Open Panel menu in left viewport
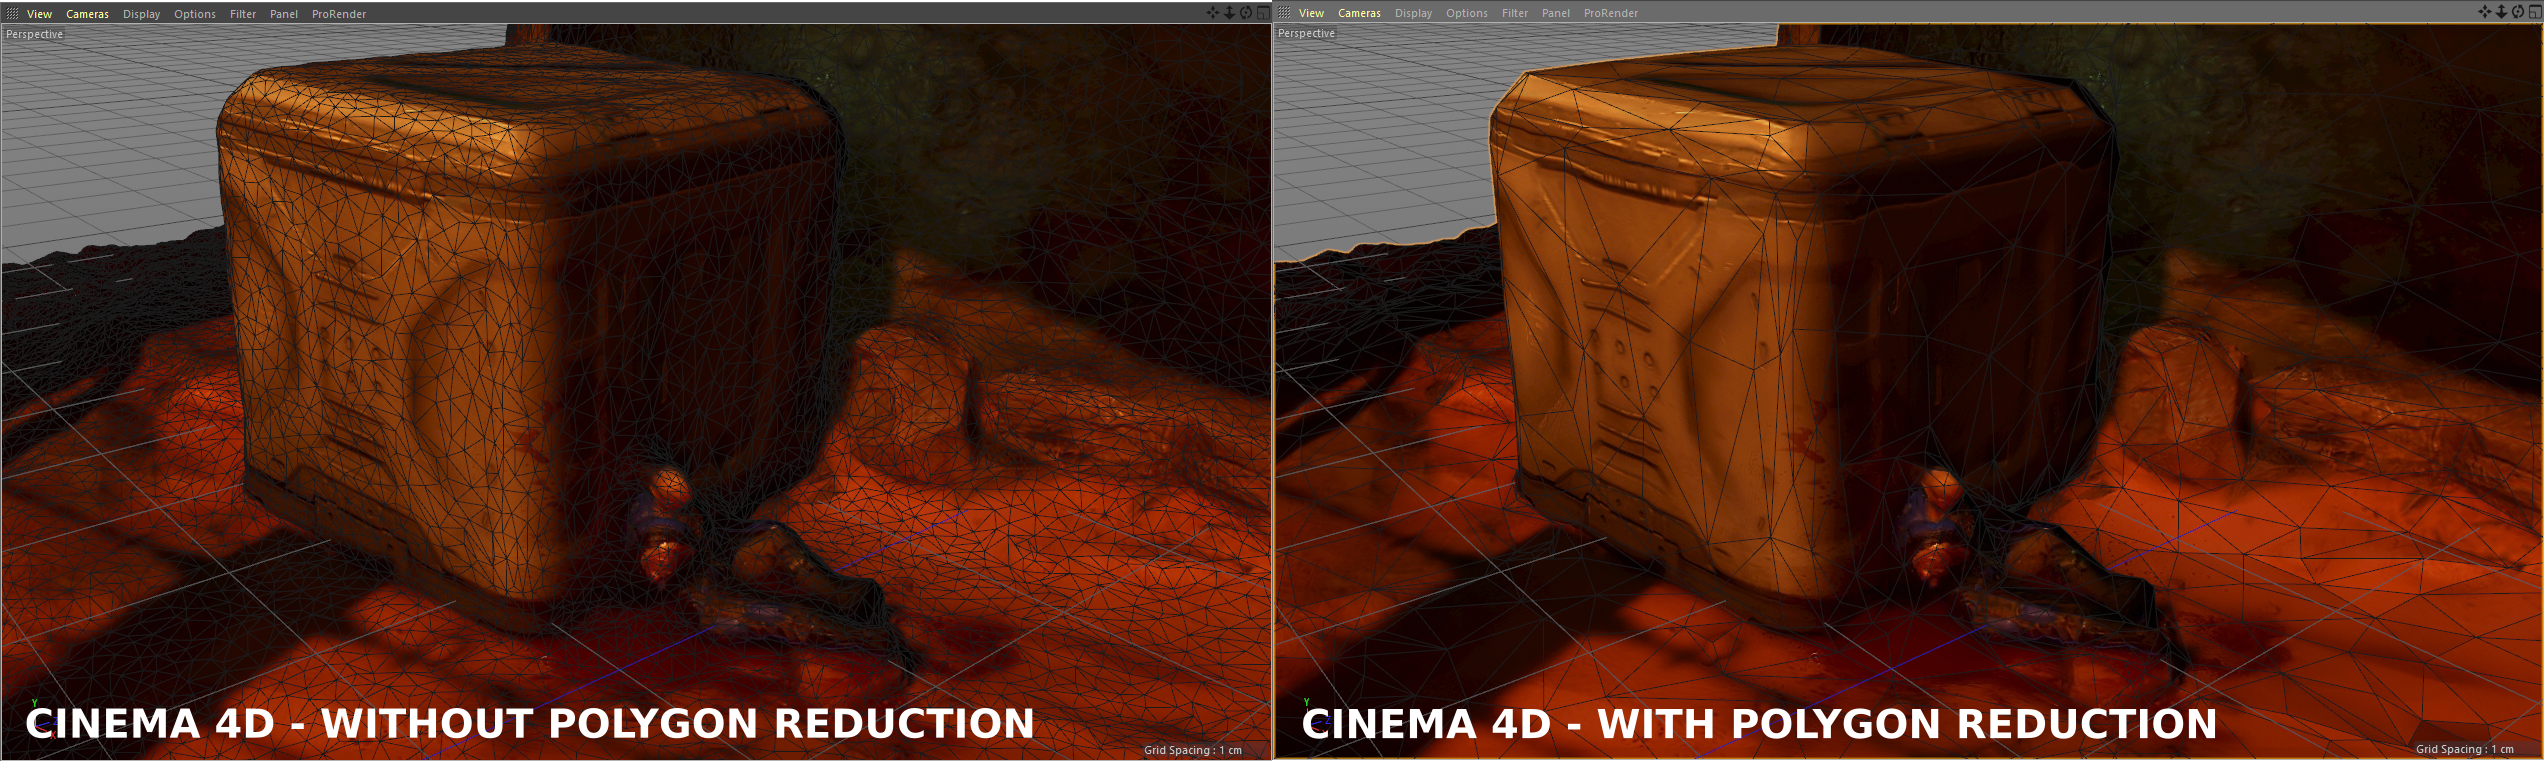Viewport: 2544px width, 761px height. tap(284, 14)
